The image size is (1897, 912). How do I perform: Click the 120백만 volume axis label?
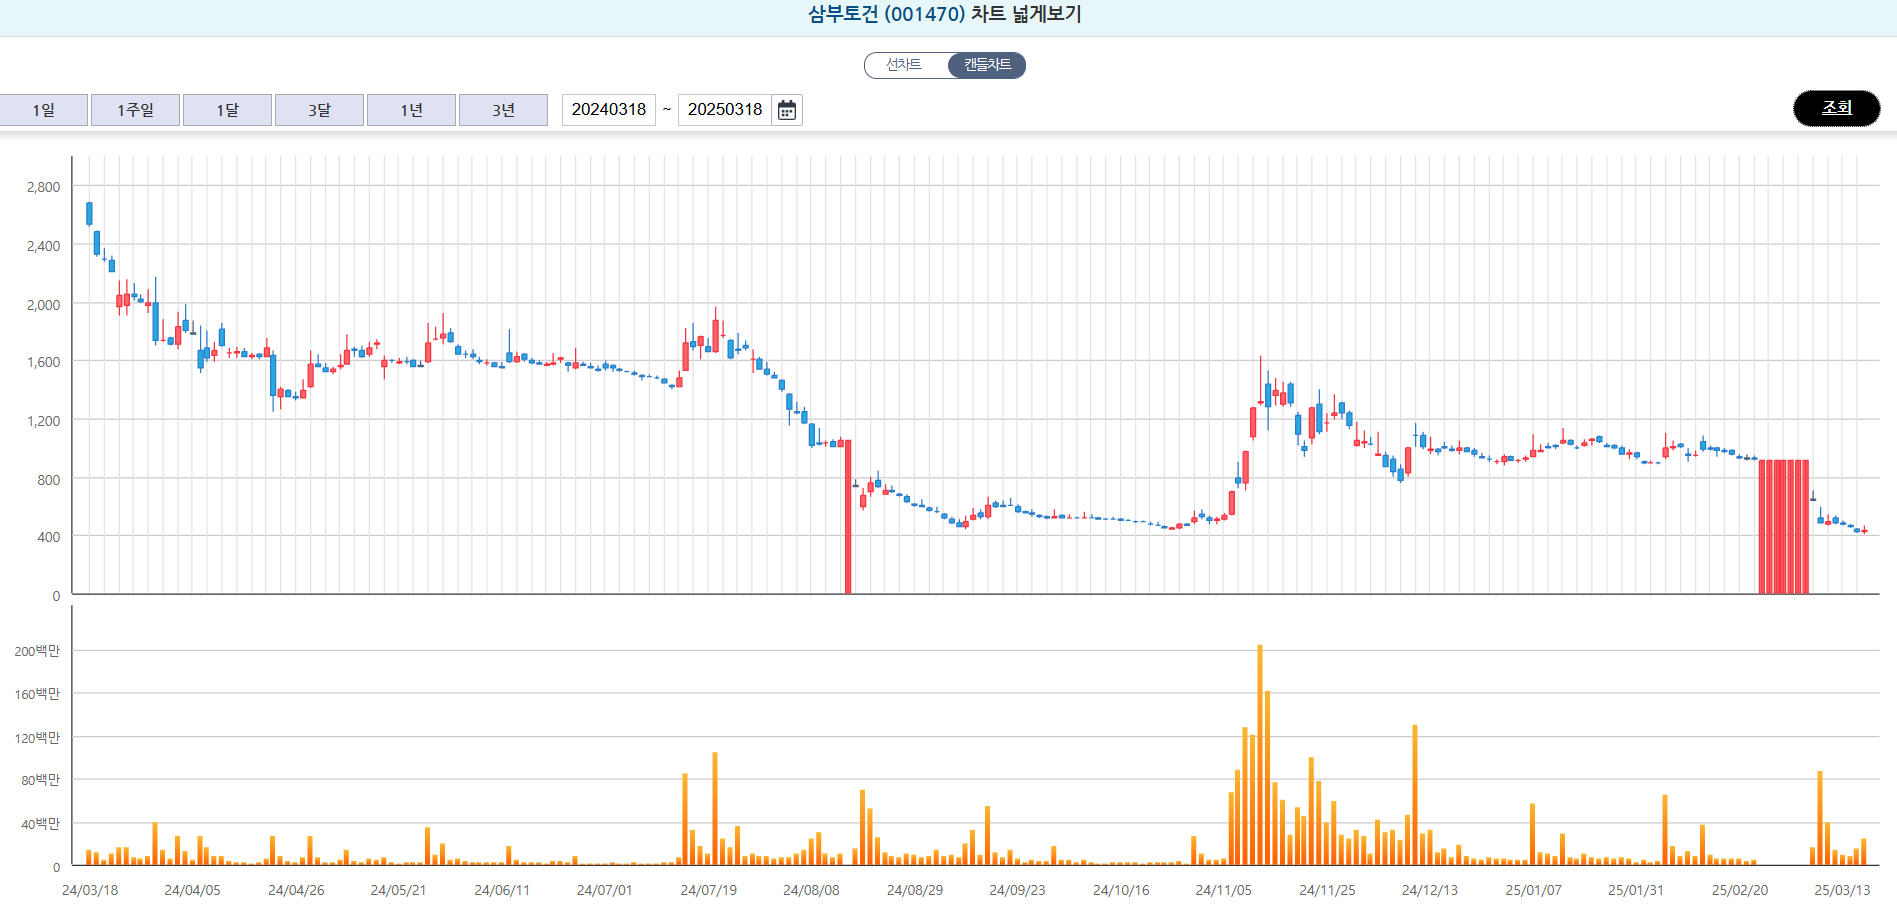[37, 738]
